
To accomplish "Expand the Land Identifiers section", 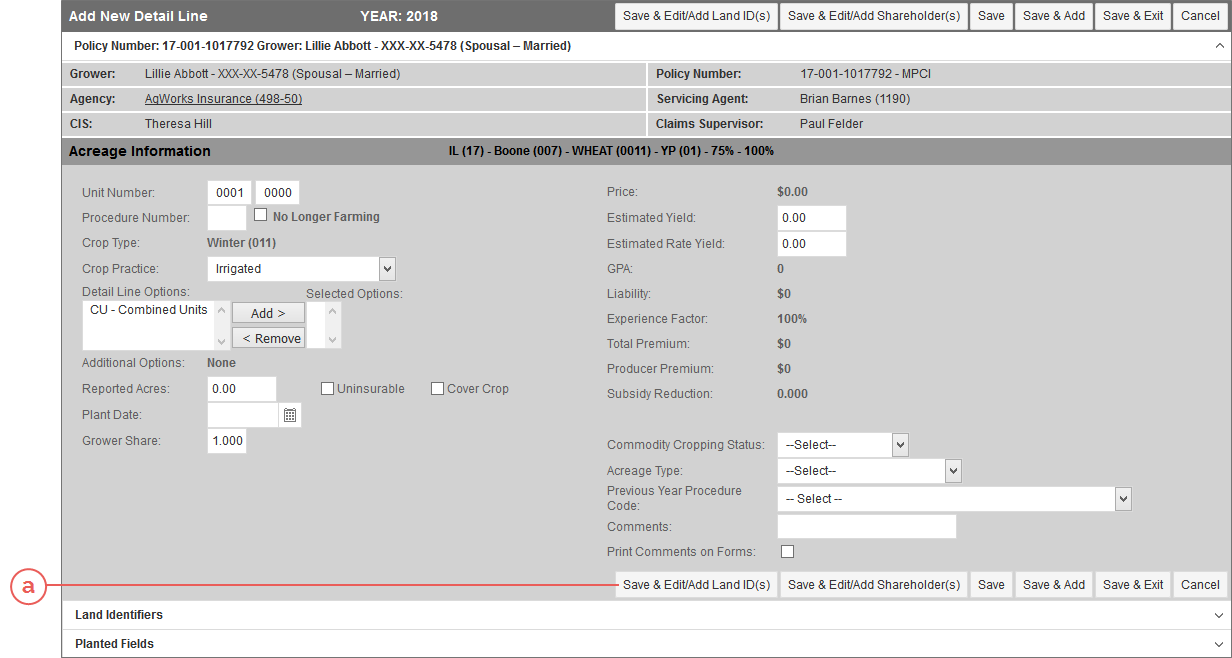I will click(1218, 614).
